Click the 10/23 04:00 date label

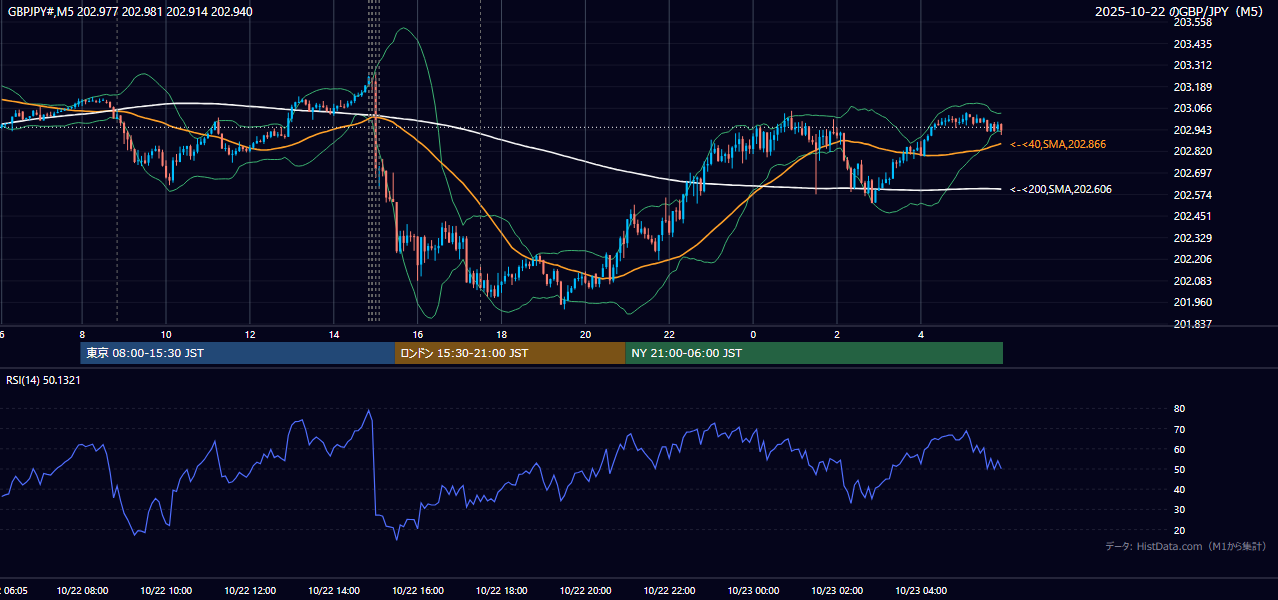[921, 591]
